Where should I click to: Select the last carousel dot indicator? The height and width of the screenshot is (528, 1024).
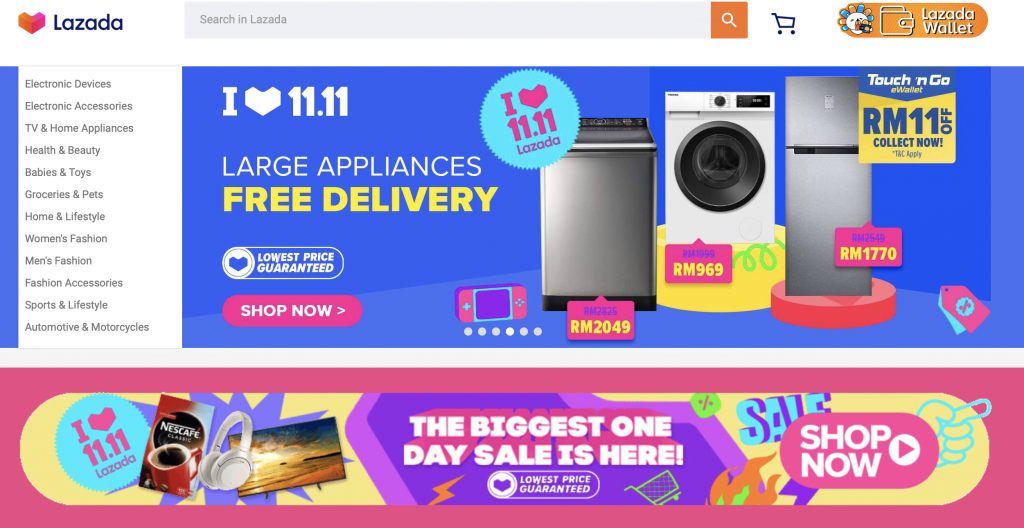pos(537,331)
